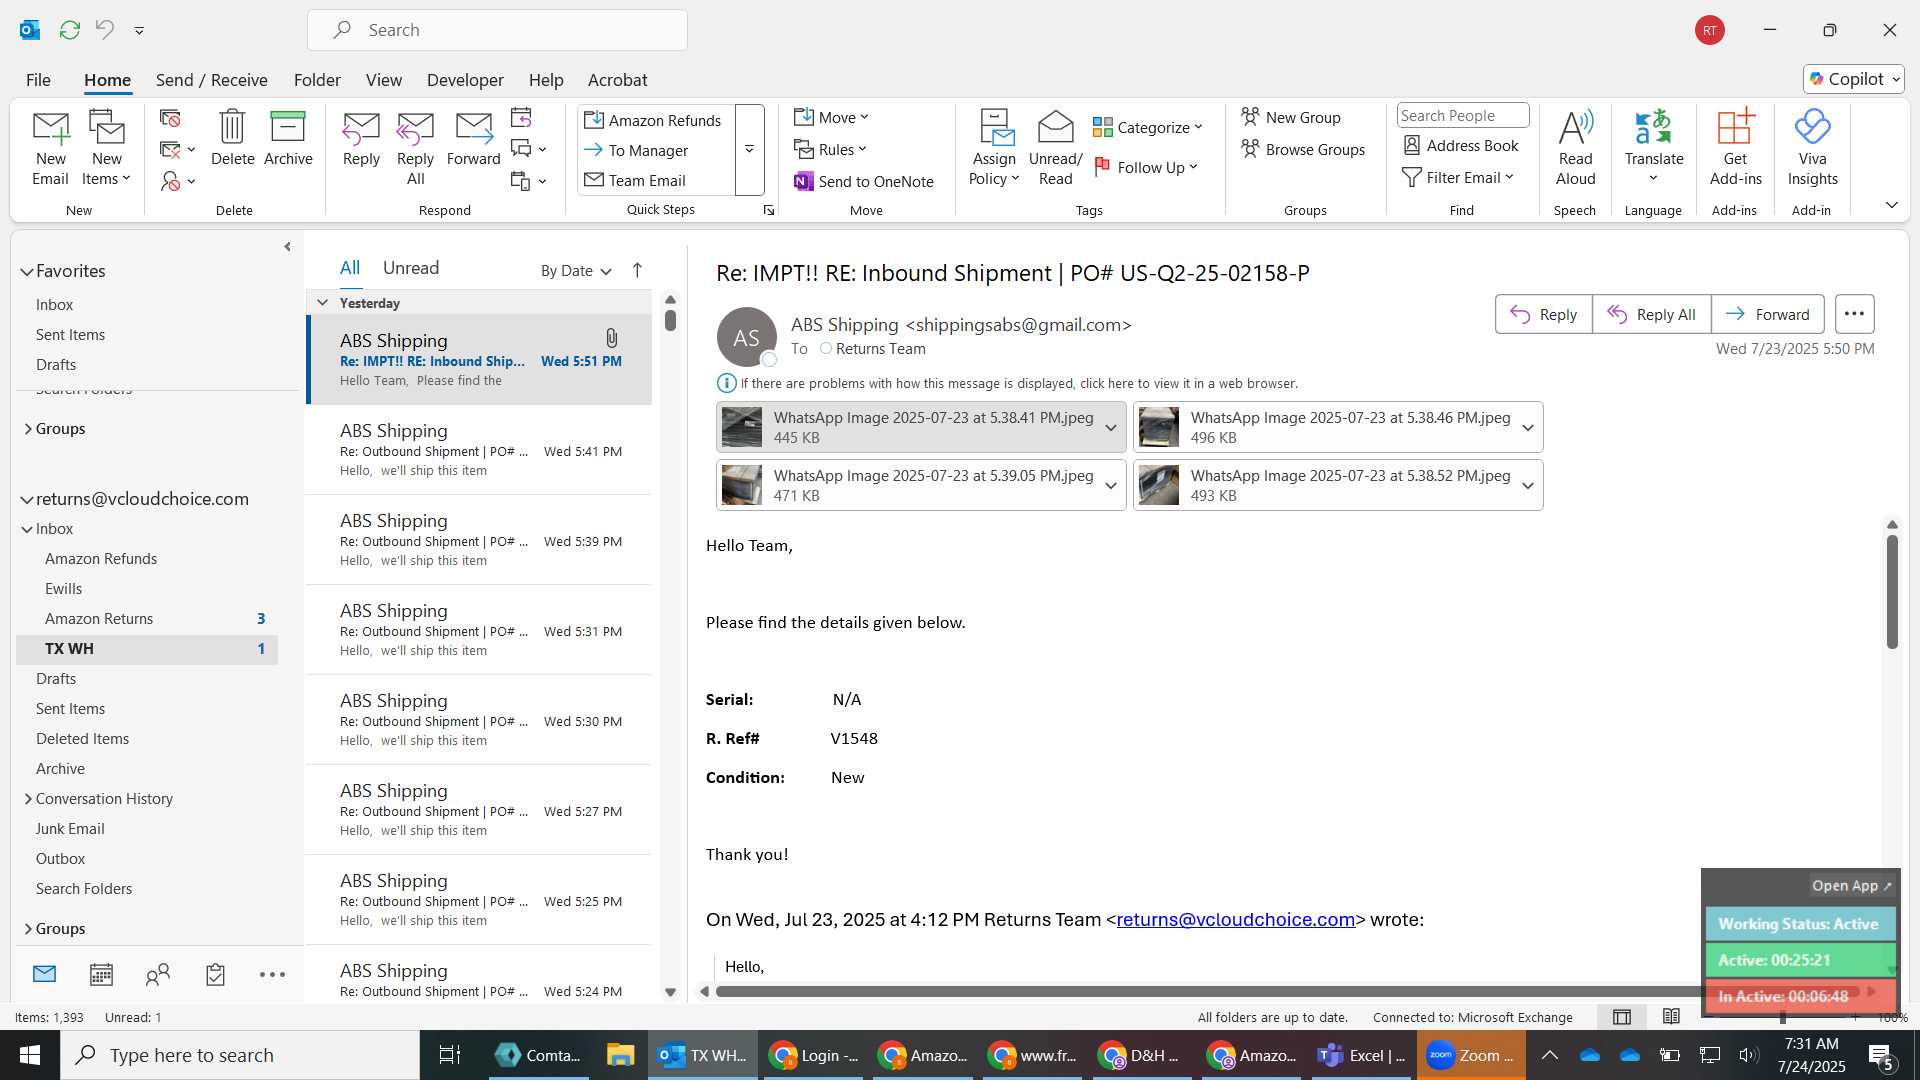The width and height of the screenshot is (1920, 1080).
Task: Expand the Quick Steps gallery
Action: [x=749, y=150]
